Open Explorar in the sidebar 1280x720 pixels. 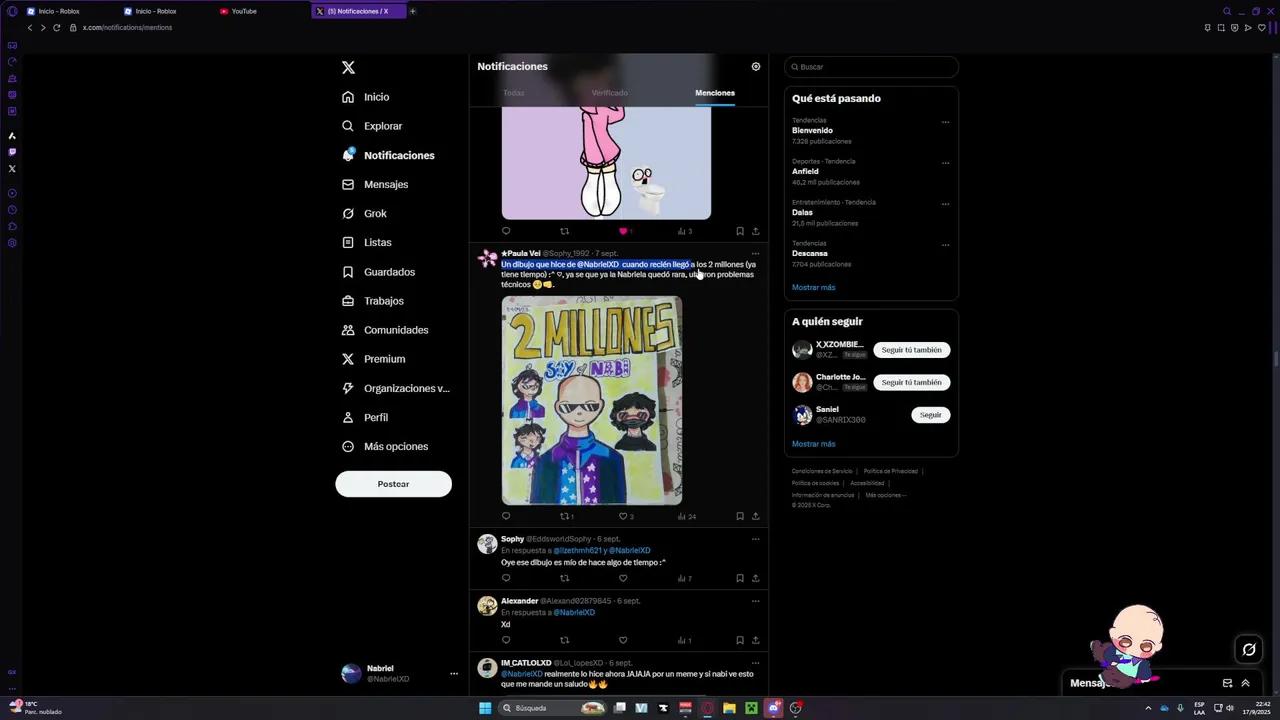pos(372,126)
